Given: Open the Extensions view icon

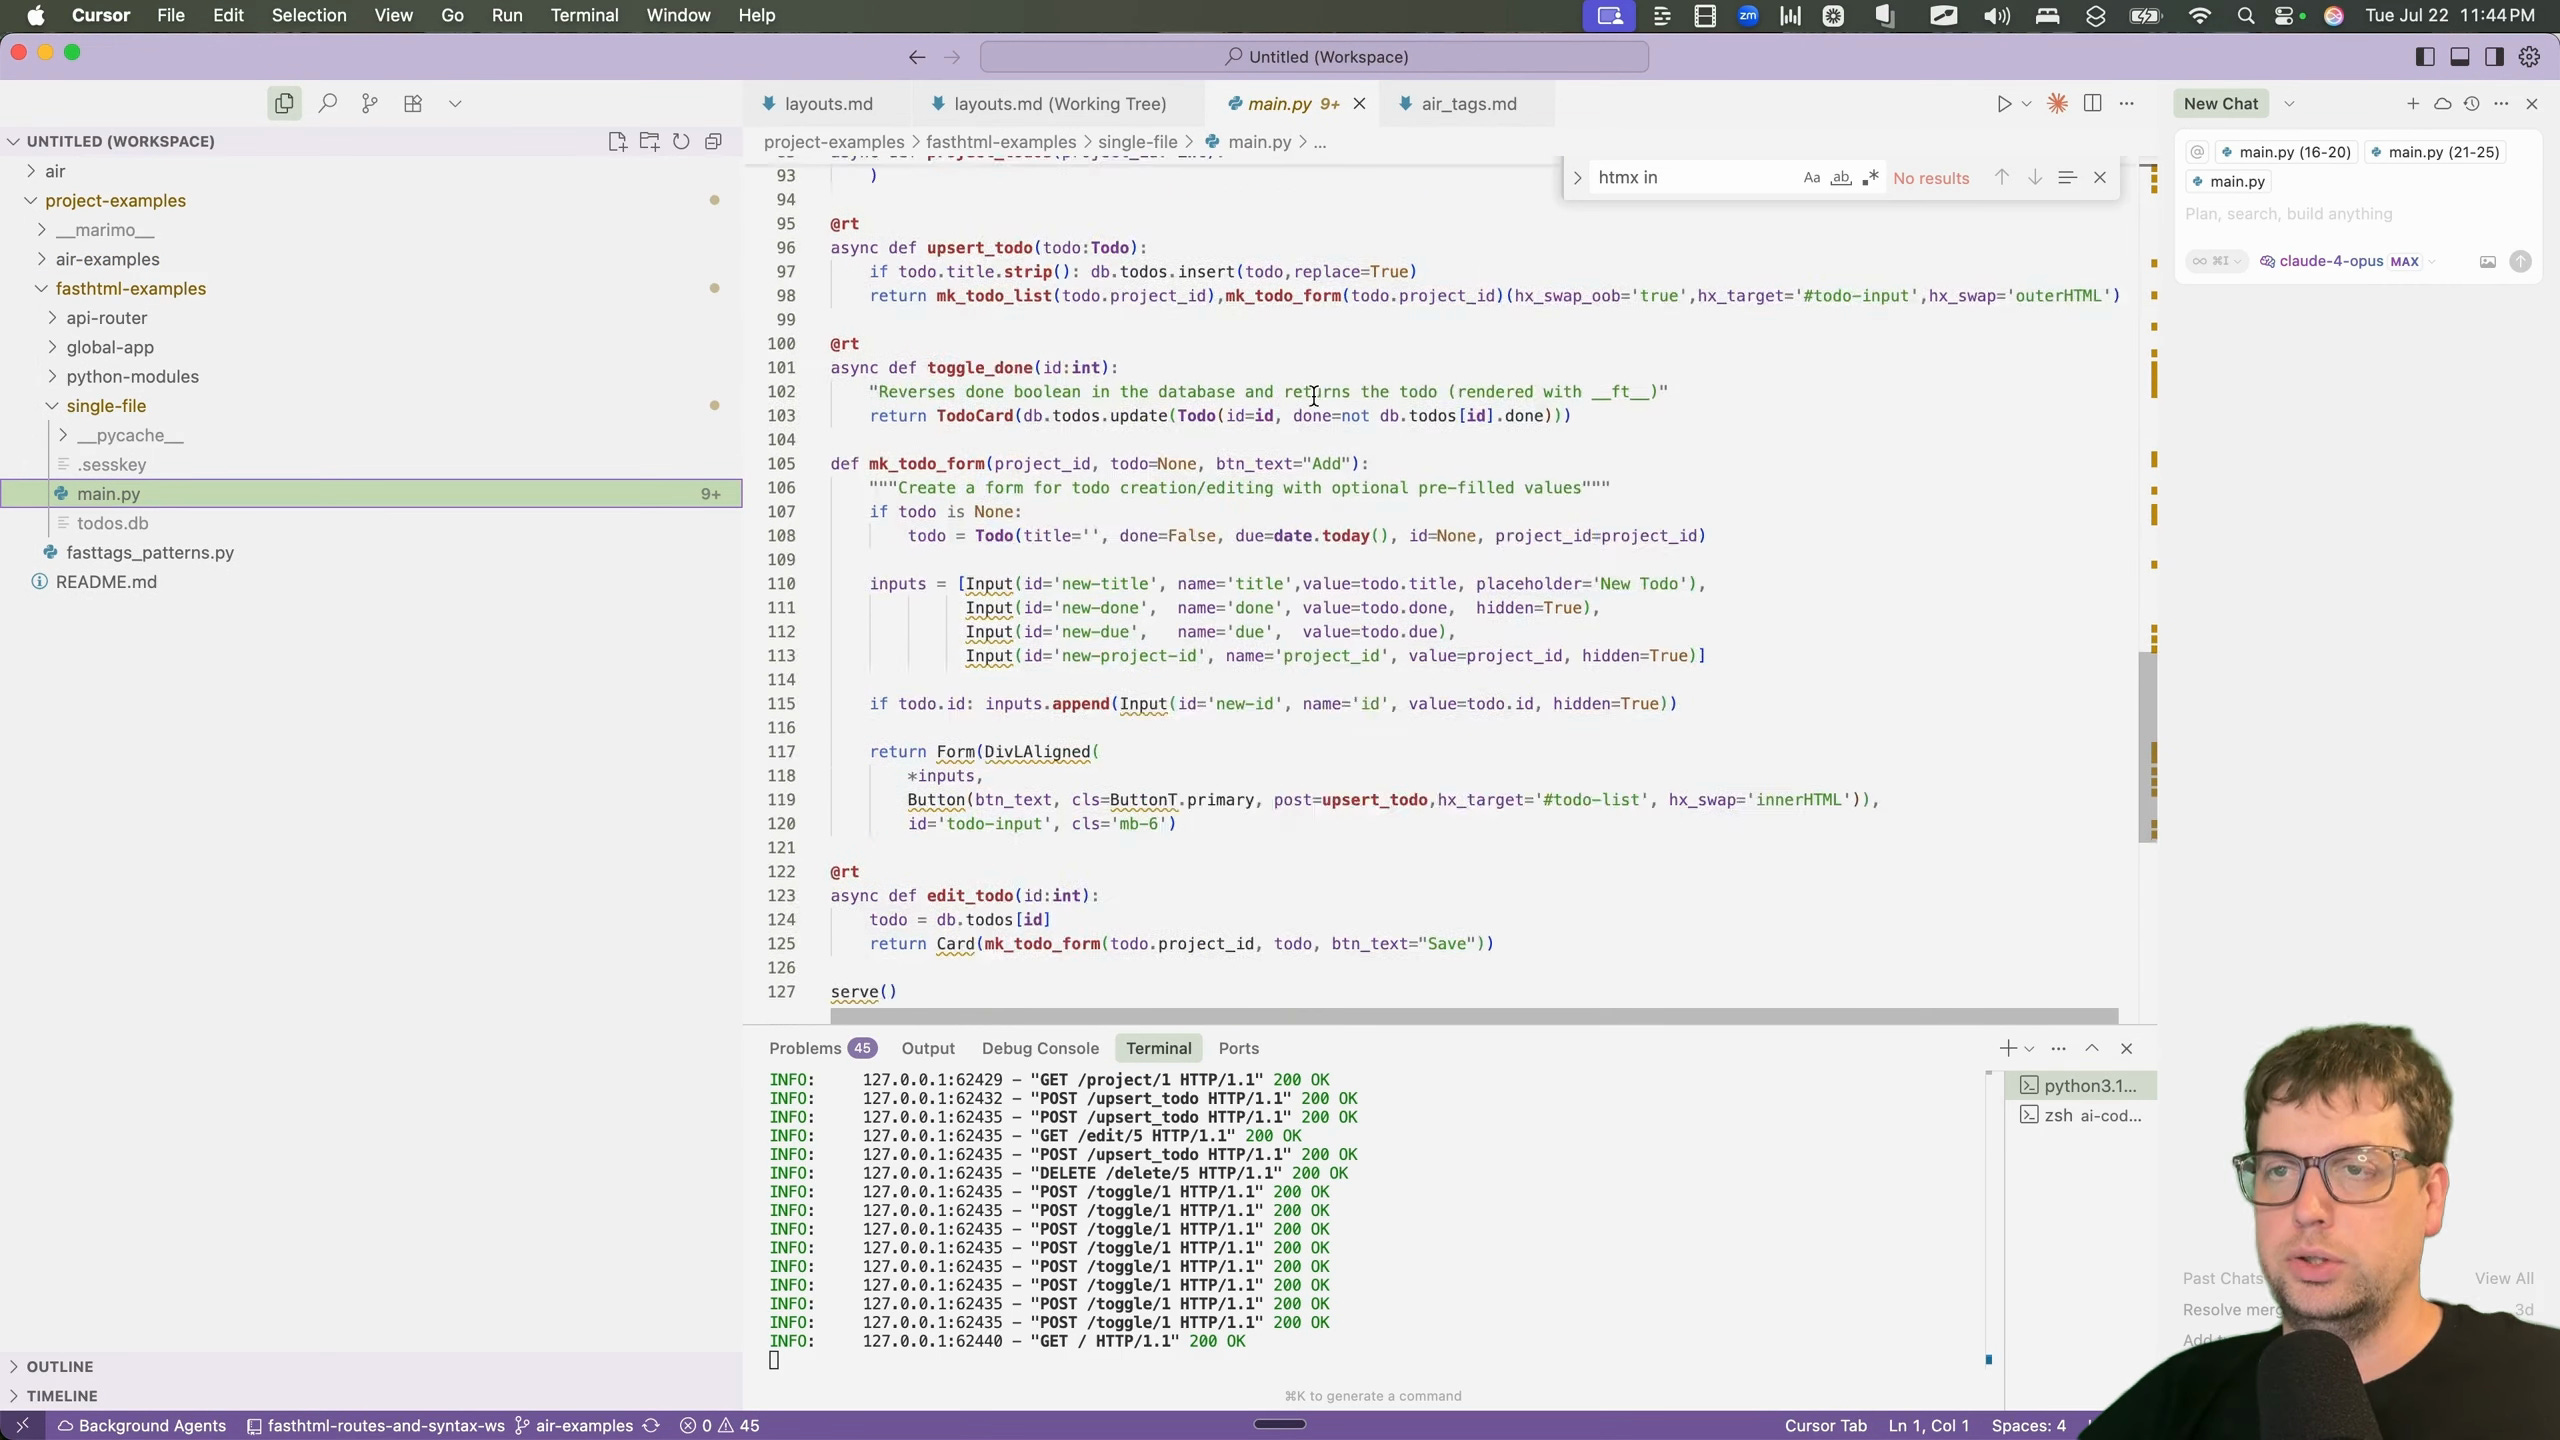Looking at the screenshot, I should pyautogui.click(x=413, y=104).
